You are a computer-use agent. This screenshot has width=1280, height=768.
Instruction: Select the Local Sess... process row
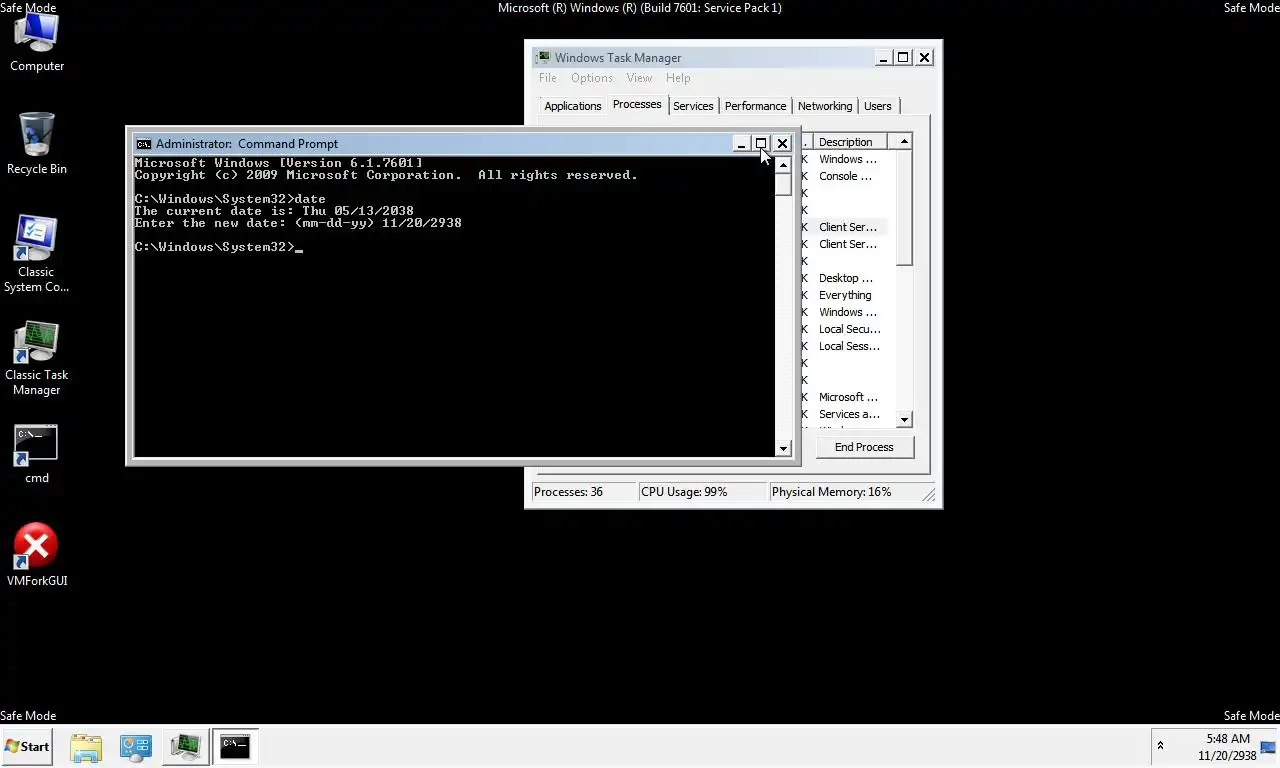[x=846, y=346]
